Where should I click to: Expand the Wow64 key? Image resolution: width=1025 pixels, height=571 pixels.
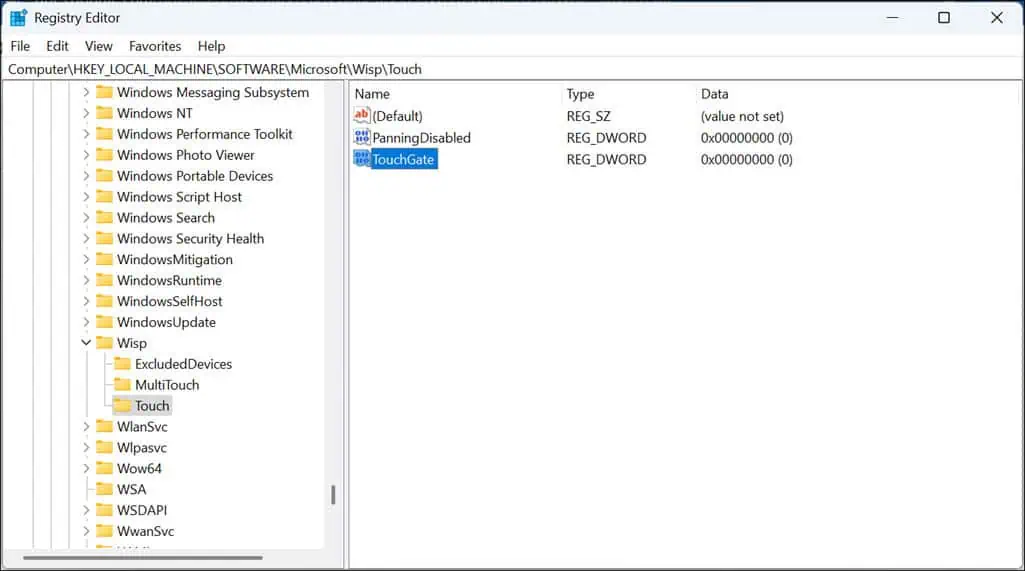click(x=86, y=468)
